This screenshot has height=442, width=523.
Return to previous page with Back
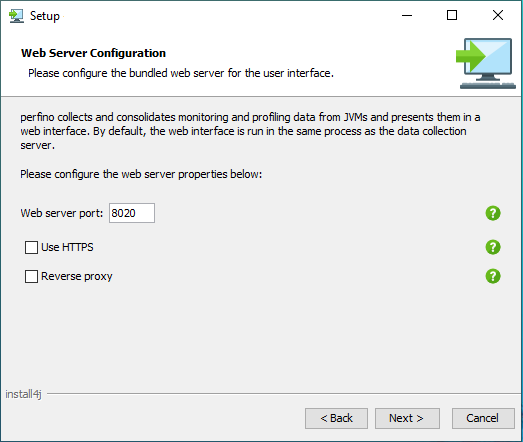[336, 418]
